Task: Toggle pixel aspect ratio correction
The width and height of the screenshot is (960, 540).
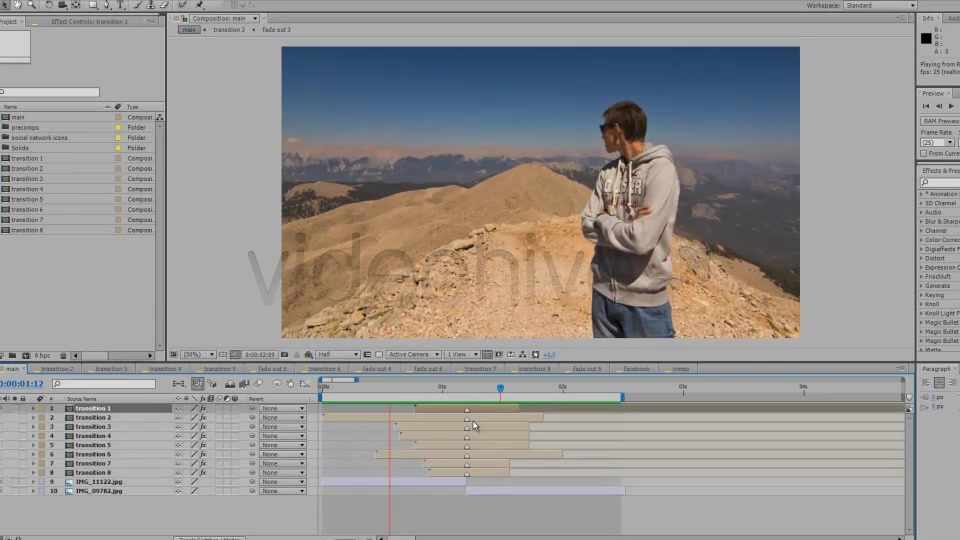Action: pyautogui.click(x=487, y=354)
